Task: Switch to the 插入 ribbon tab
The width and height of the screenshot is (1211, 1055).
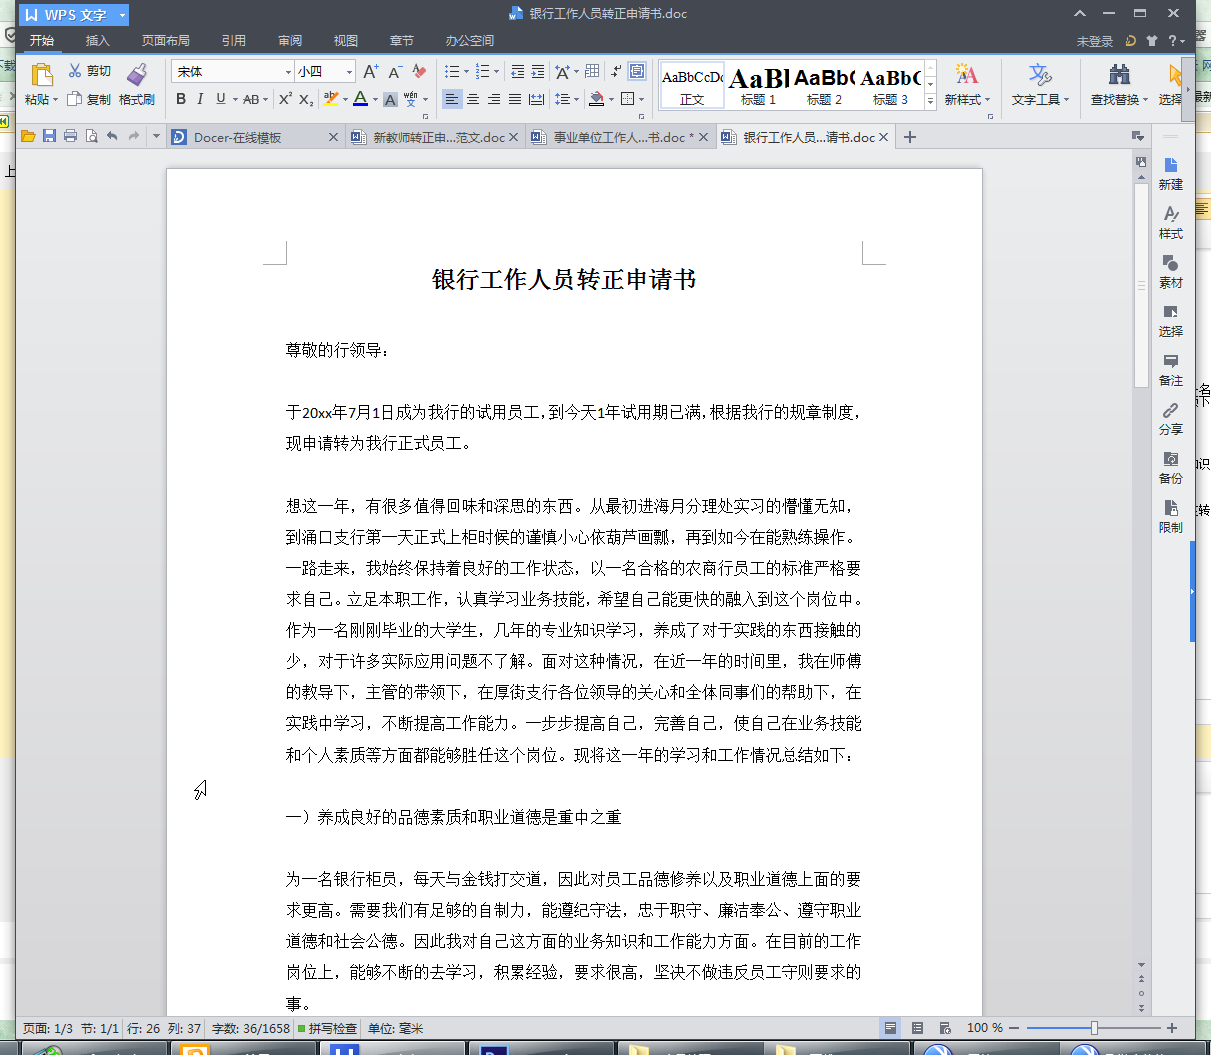Action: (97, 41)
